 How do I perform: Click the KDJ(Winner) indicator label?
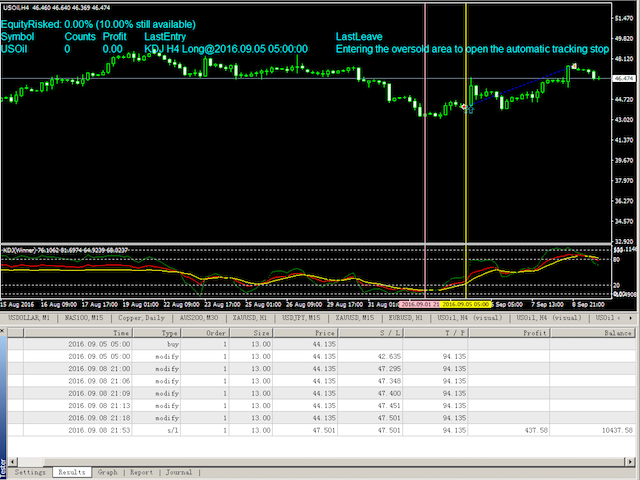pyautogui.click(x=20, y=249)
